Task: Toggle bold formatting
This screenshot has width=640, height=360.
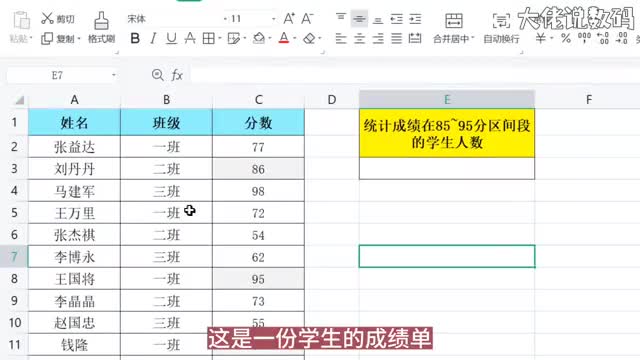Action: tap(135, 39)
